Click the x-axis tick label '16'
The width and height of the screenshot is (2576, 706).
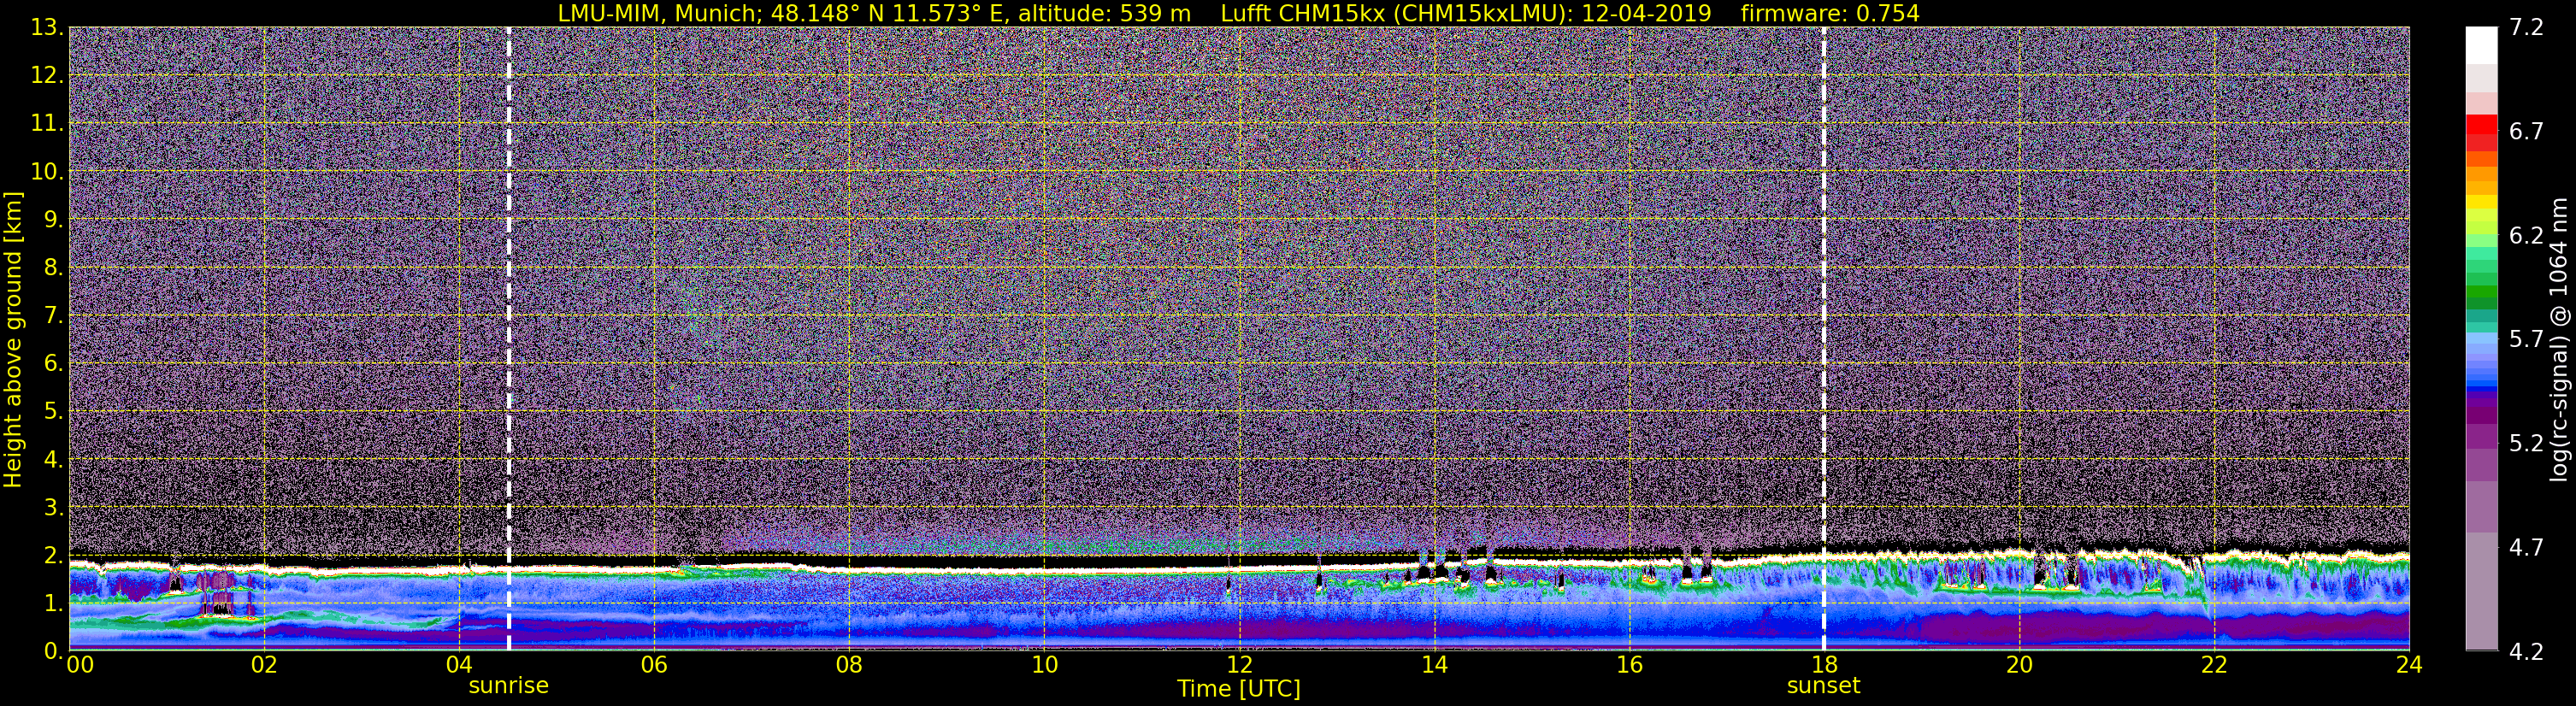tap(1629, 665)
